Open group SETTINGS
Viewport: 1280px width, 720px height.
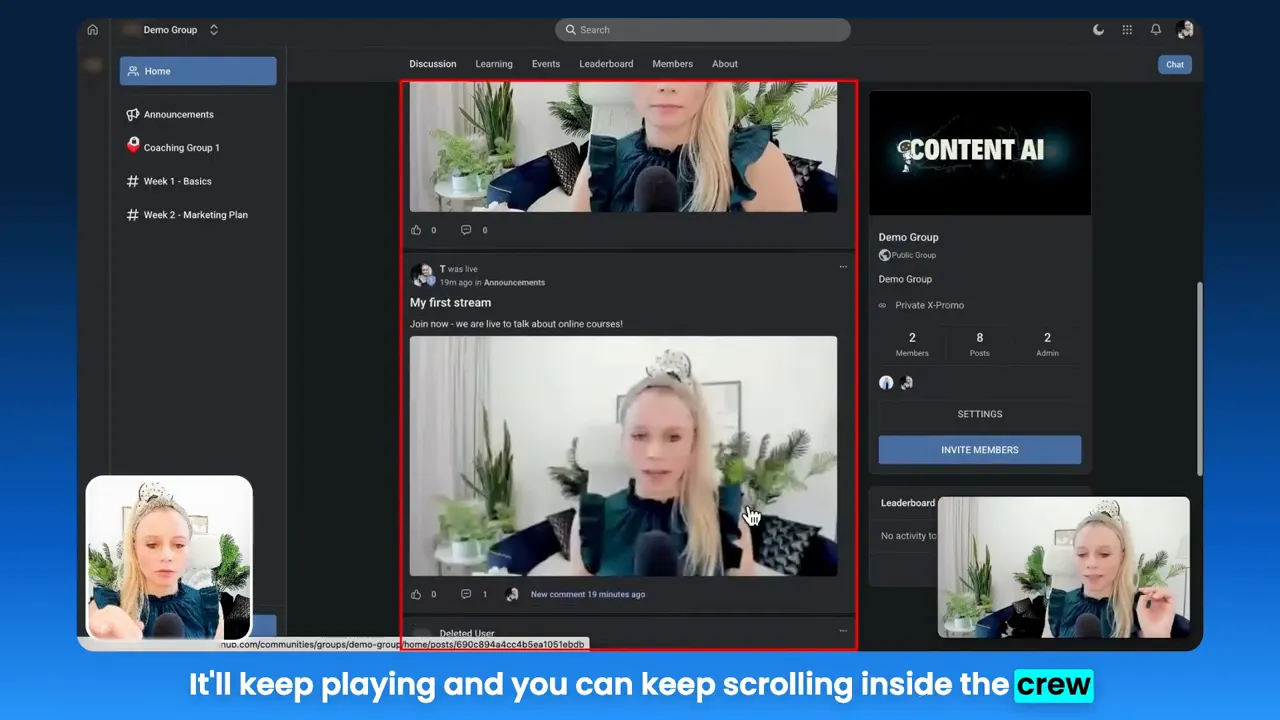tap(980, 414)
